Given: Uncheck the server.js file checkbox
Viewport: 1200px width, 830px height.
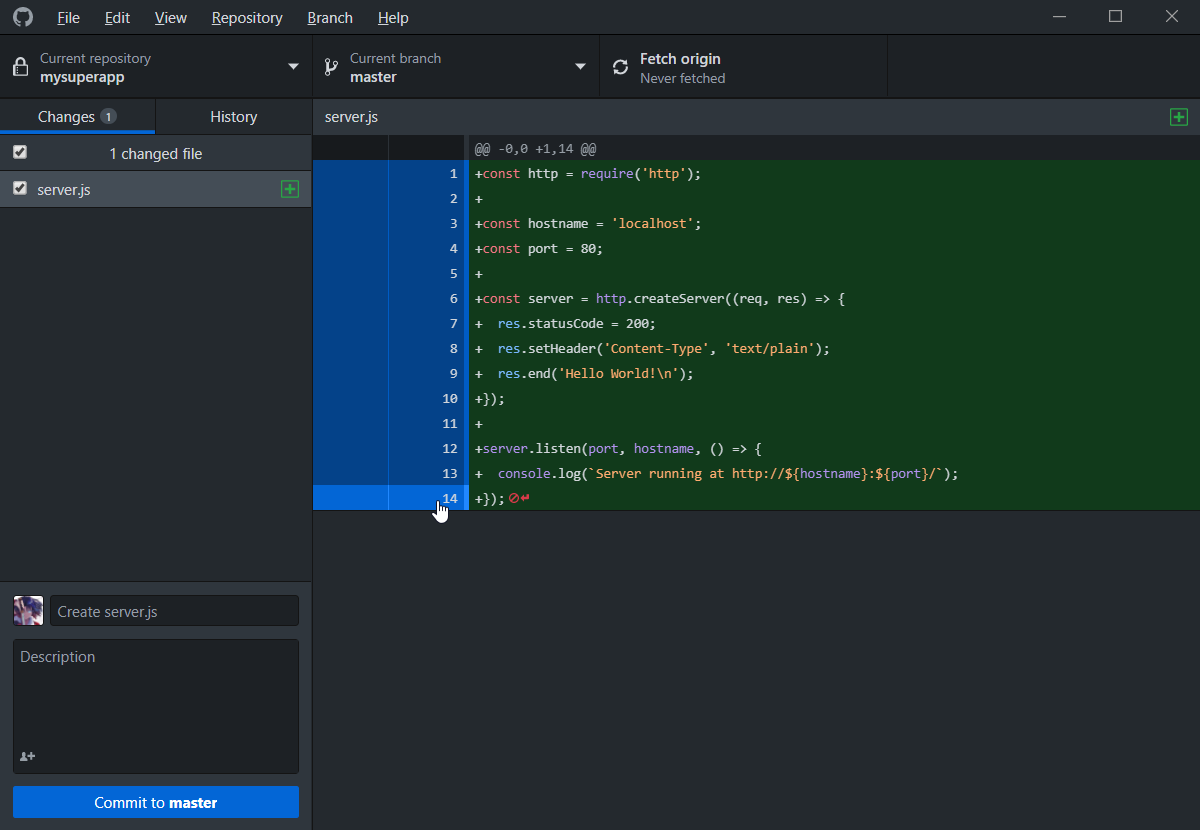Looking at the screenshot, I should point(20,188).
